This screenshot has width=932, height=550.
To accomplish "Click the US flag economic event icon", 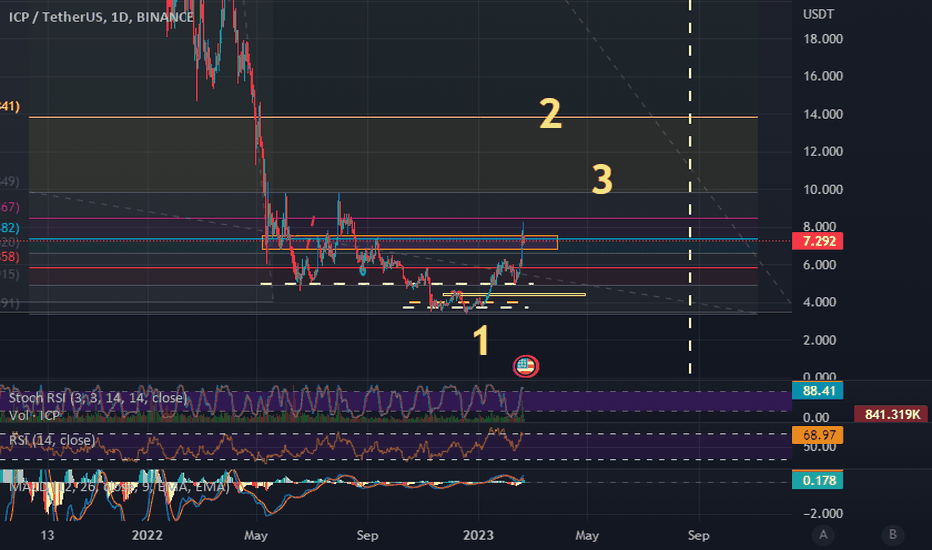I will click(x=526, y=366).
